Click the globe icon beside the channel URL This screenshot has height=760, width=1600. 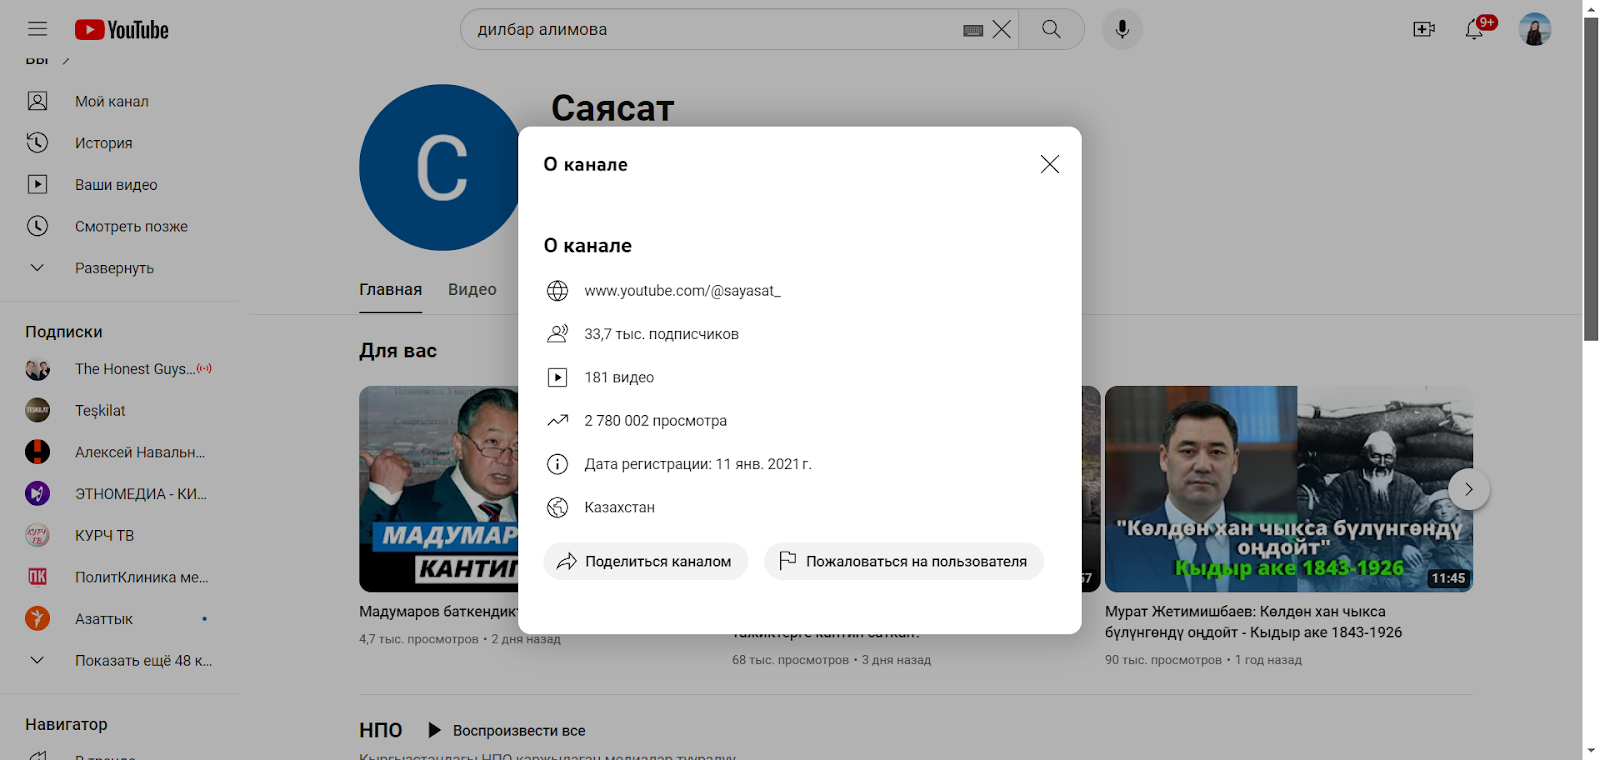557,291
